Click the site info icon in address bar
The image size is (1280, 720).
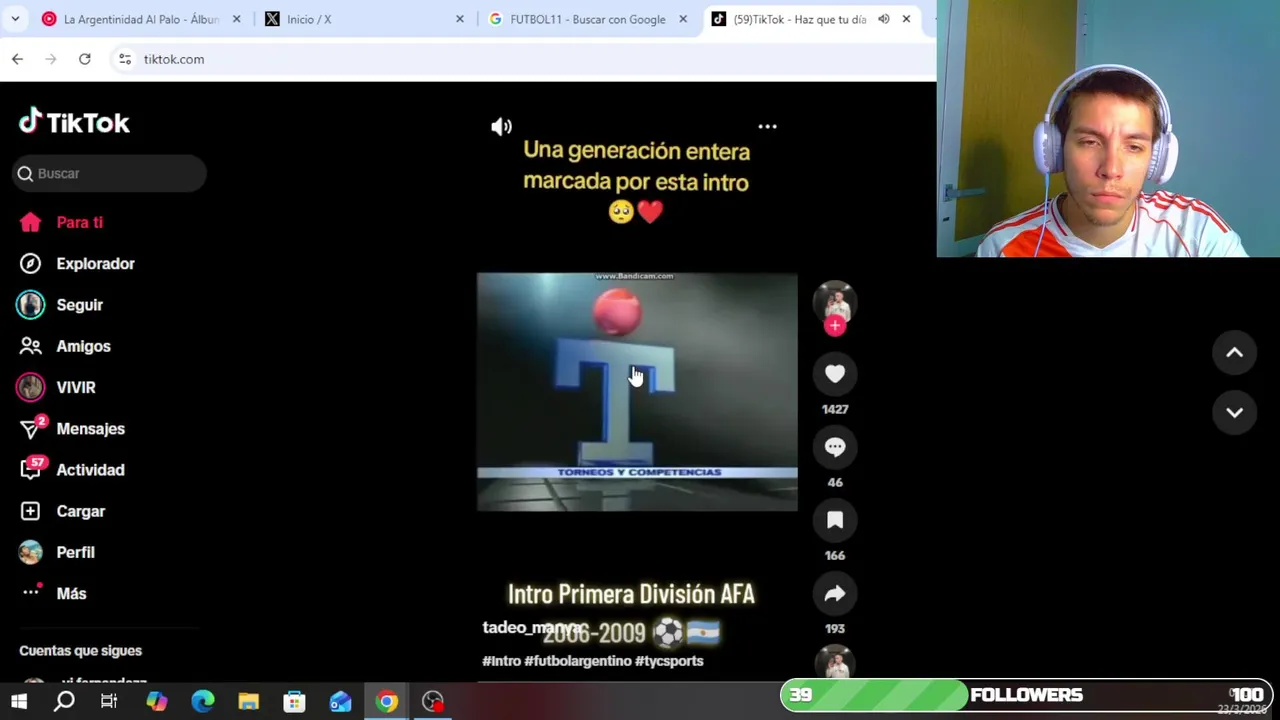(x=125, y=59)
